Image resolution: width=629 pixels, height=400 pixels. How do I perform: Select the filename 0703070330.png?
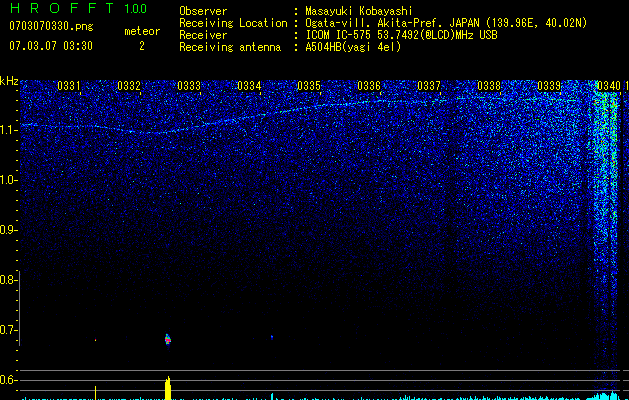point(51,26)
